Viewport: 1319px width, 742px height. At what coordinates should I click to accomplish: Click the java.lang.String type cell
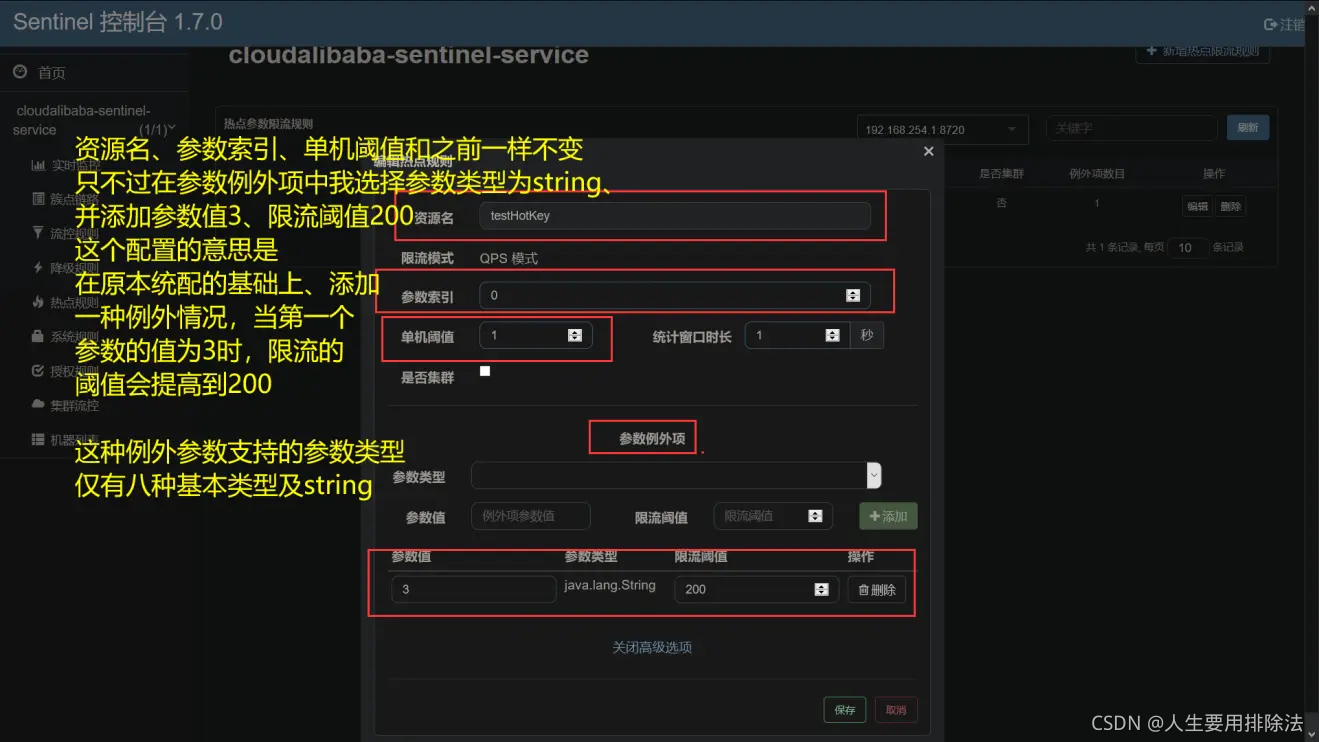(610, 585)
